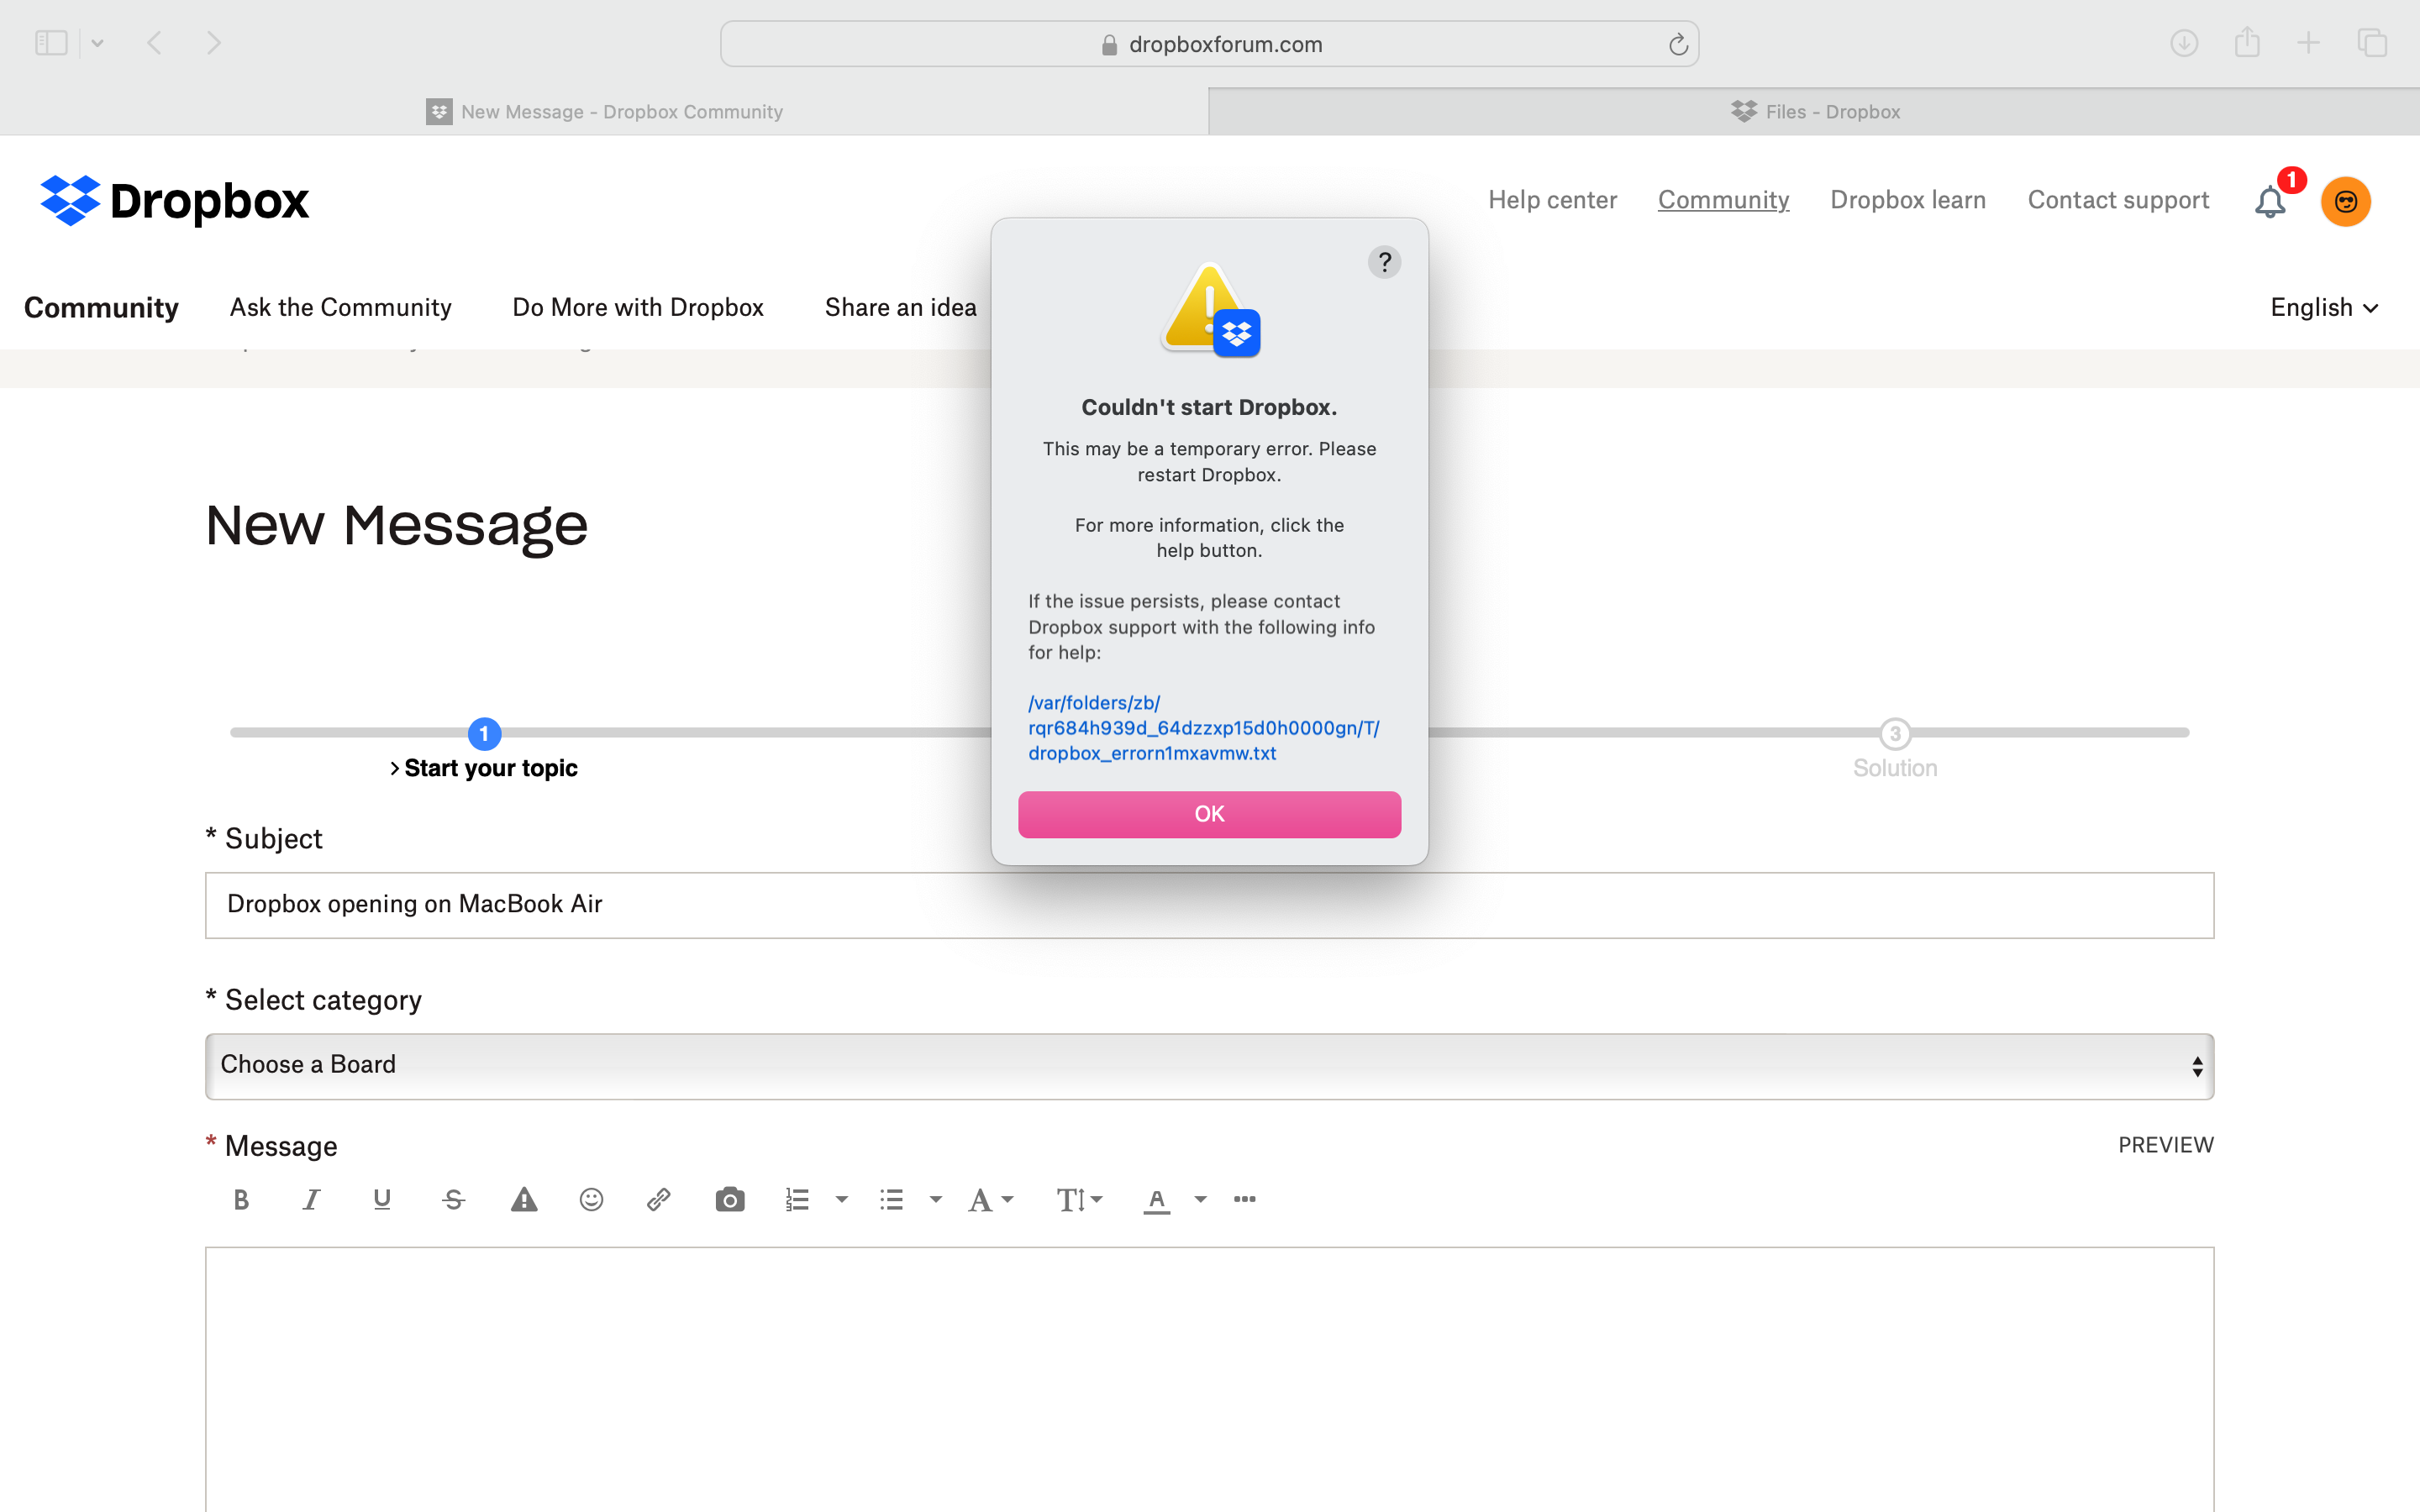Open the emoji picker icon
2420x1512 pixels.
click(x=592, y=1199)
